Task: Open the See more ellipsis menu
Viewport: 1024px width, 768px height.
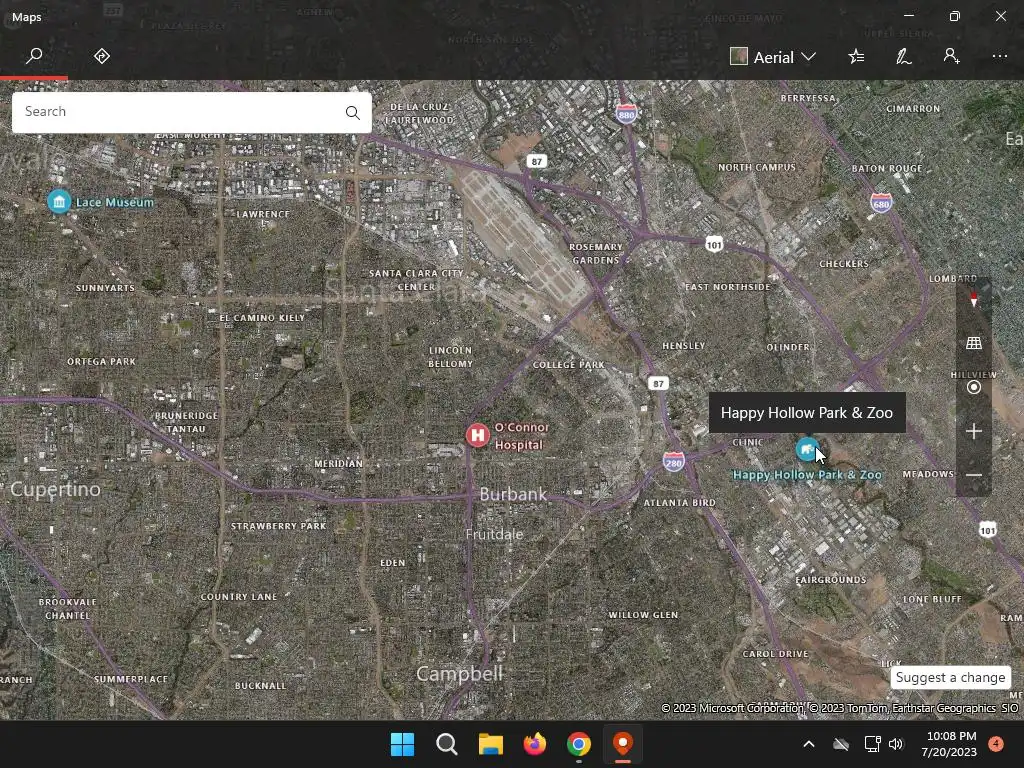Action: [999, 57]
